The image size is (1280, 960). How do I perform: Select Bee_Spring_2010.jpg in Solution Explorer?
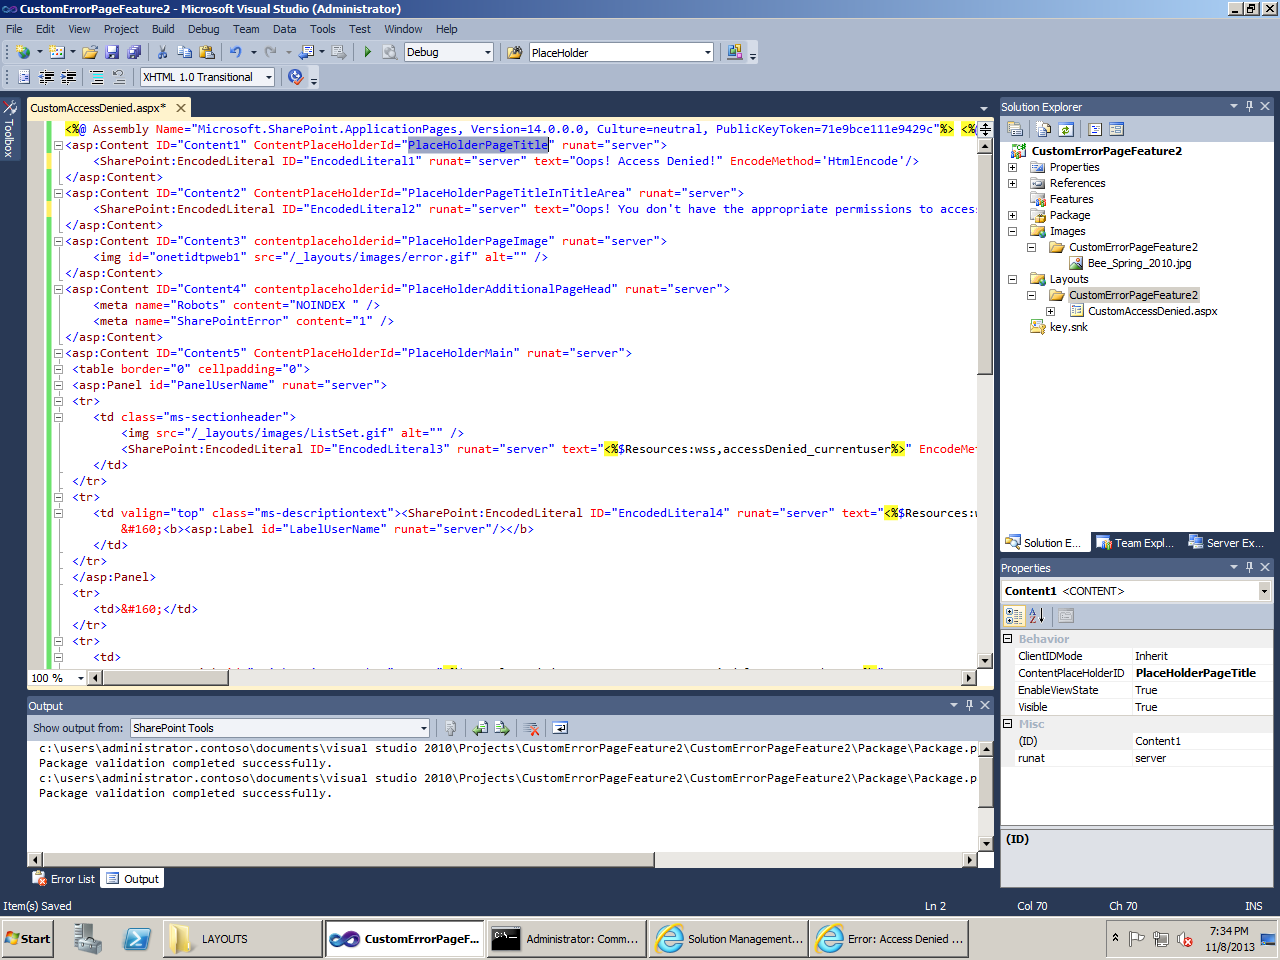click(1139, 263)
